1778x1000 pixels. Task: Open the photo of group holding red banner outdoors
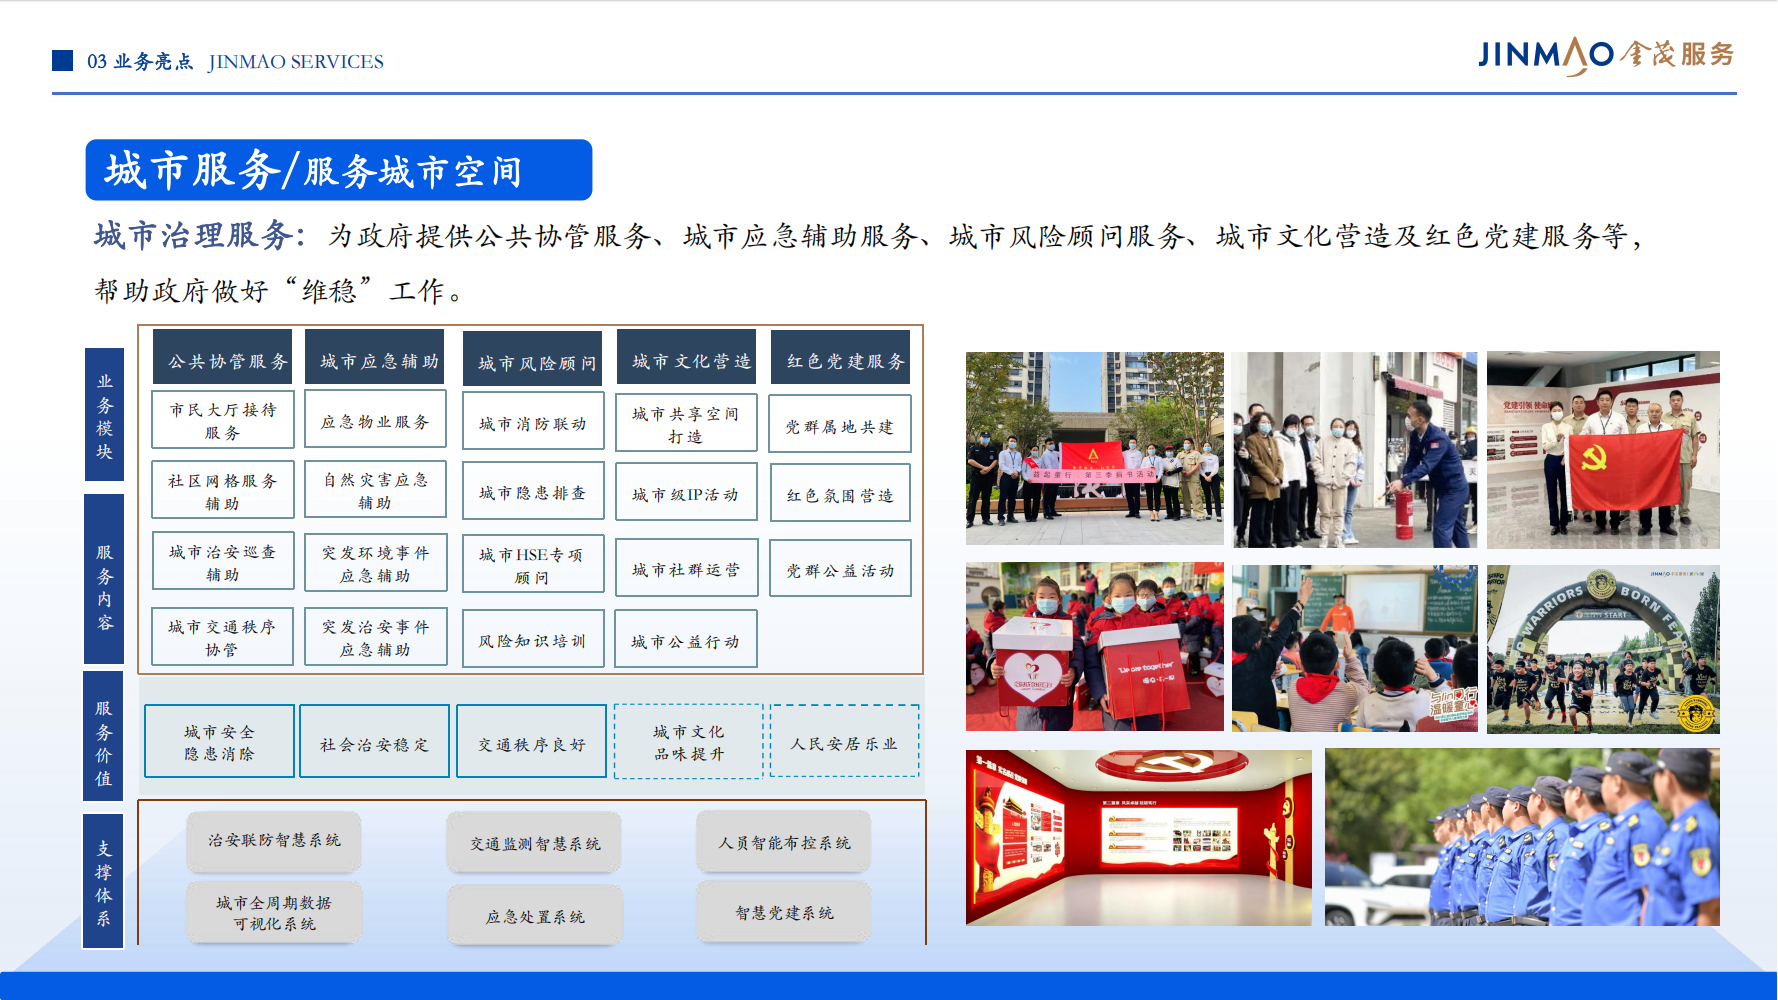point(1095,448)
